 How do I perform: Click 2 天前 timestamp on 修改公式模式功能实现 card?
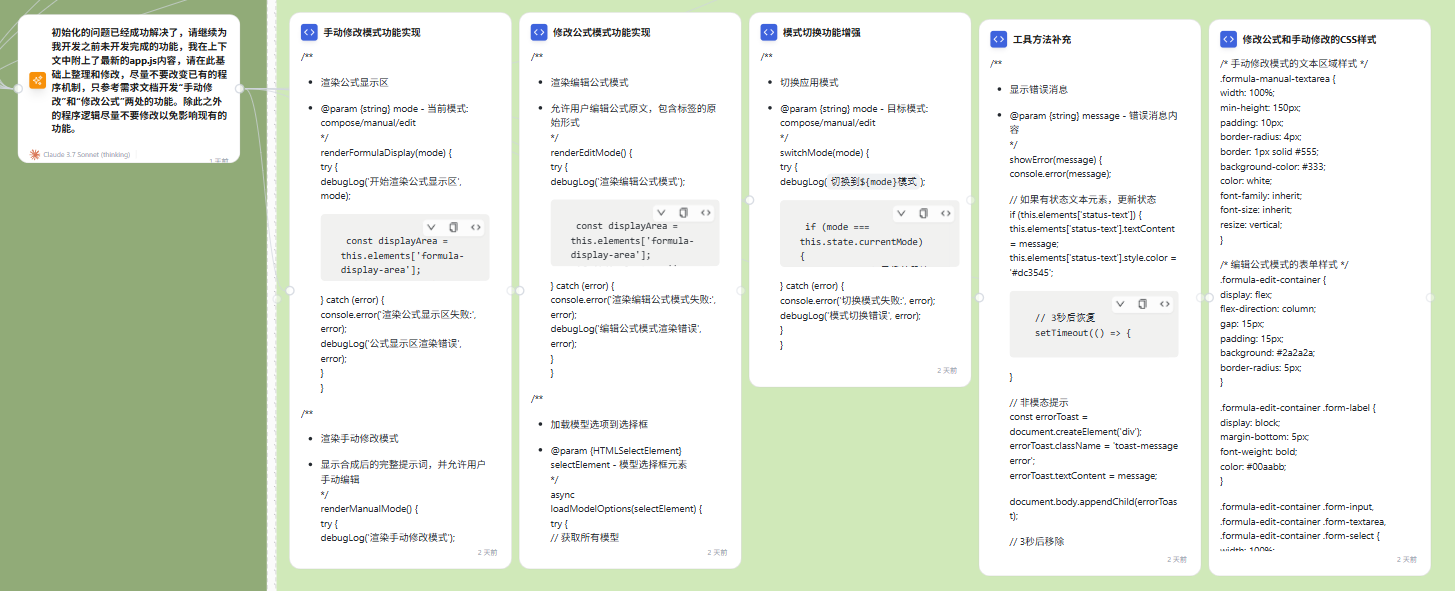point(717,552)
